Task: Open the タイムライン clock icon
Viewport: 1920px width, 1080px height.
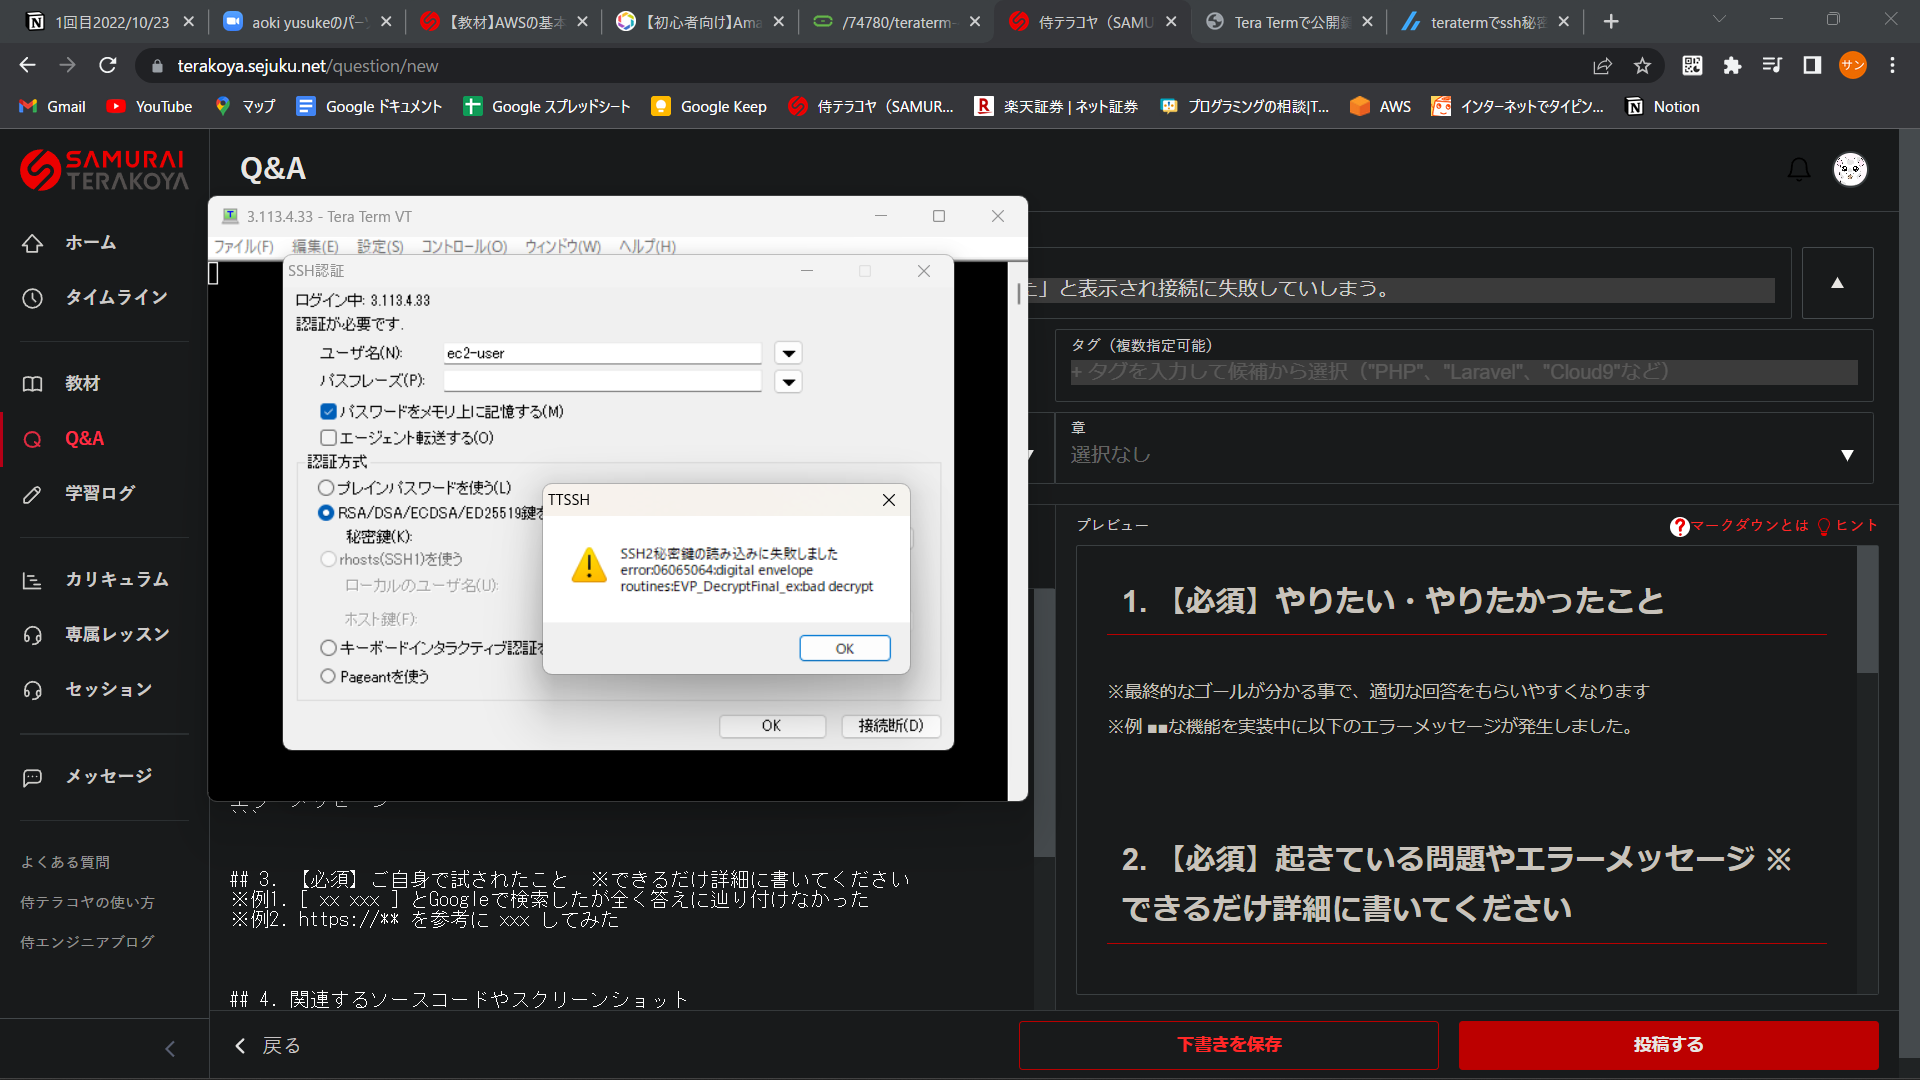Action: 33,298
